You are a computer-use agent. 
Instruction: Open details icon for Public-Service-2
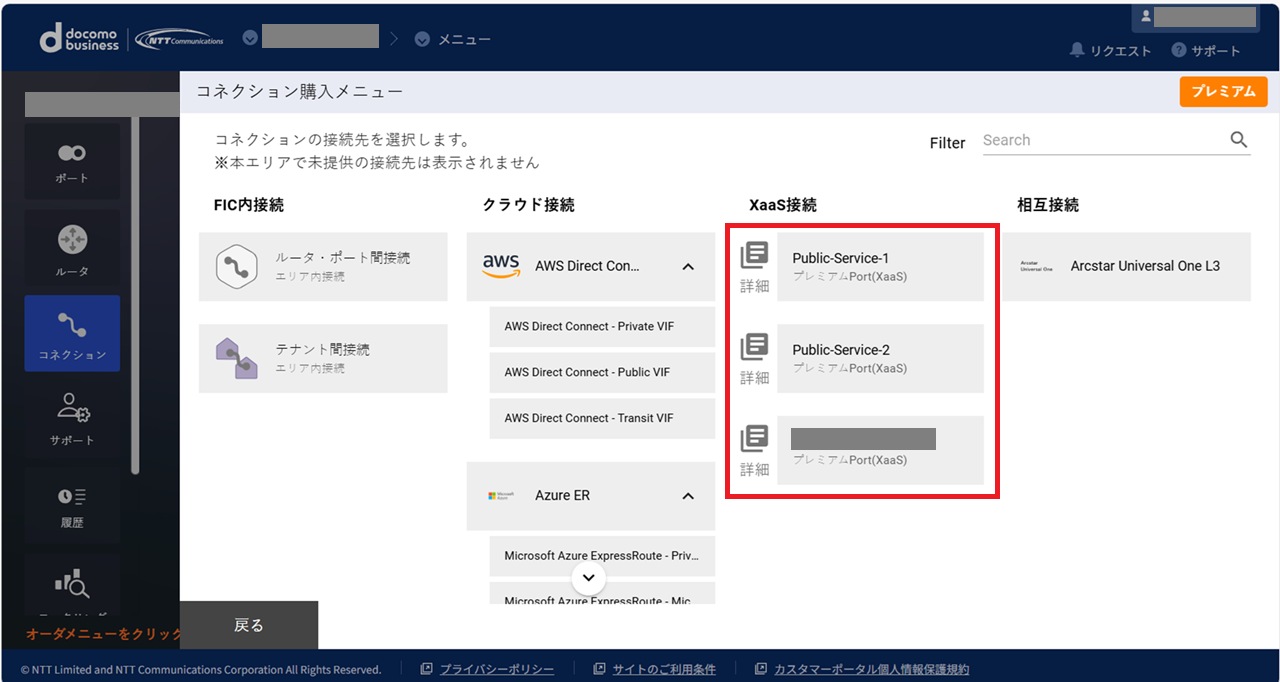(x=754, y=359)
